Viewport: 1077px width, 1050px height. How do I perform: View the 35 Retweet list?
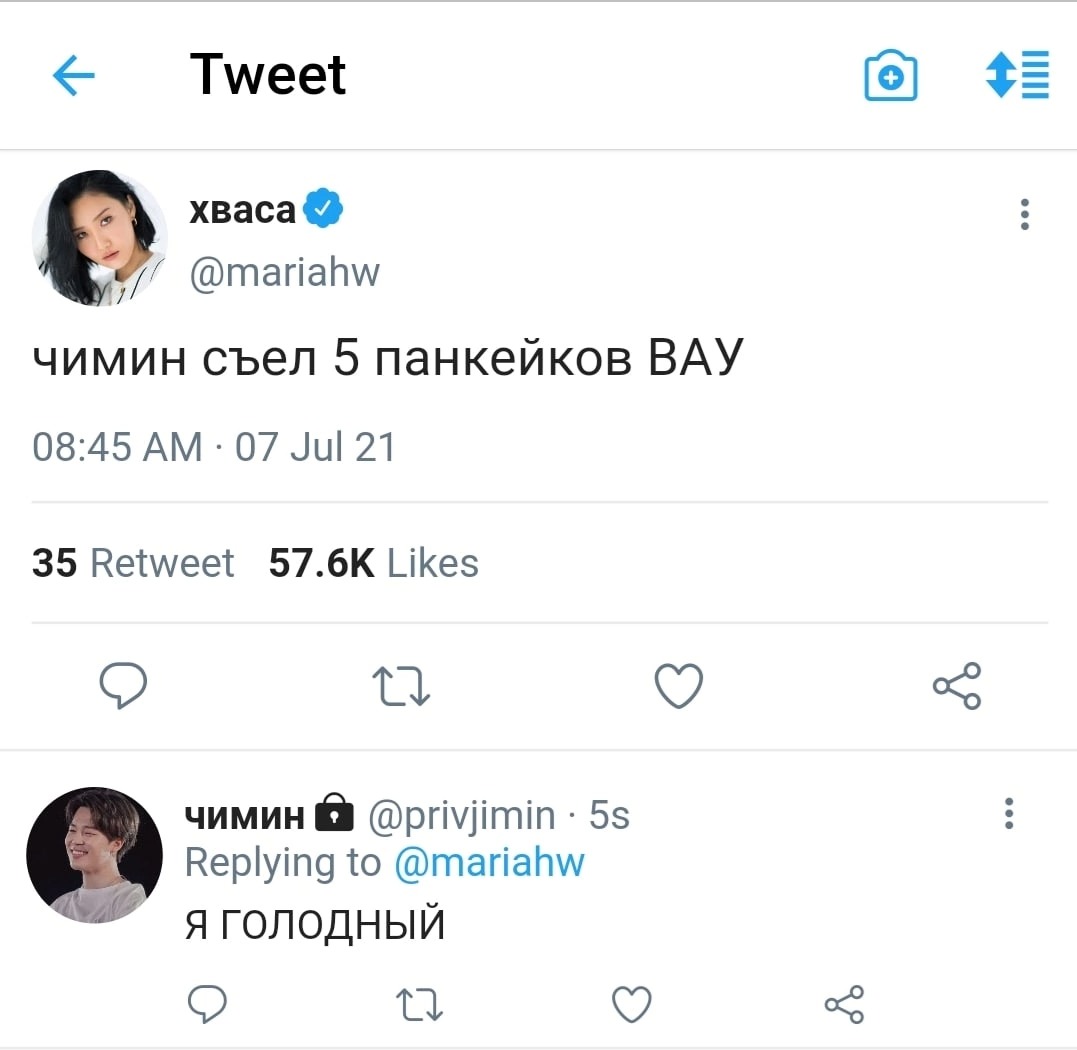click(x=133, y=563)
